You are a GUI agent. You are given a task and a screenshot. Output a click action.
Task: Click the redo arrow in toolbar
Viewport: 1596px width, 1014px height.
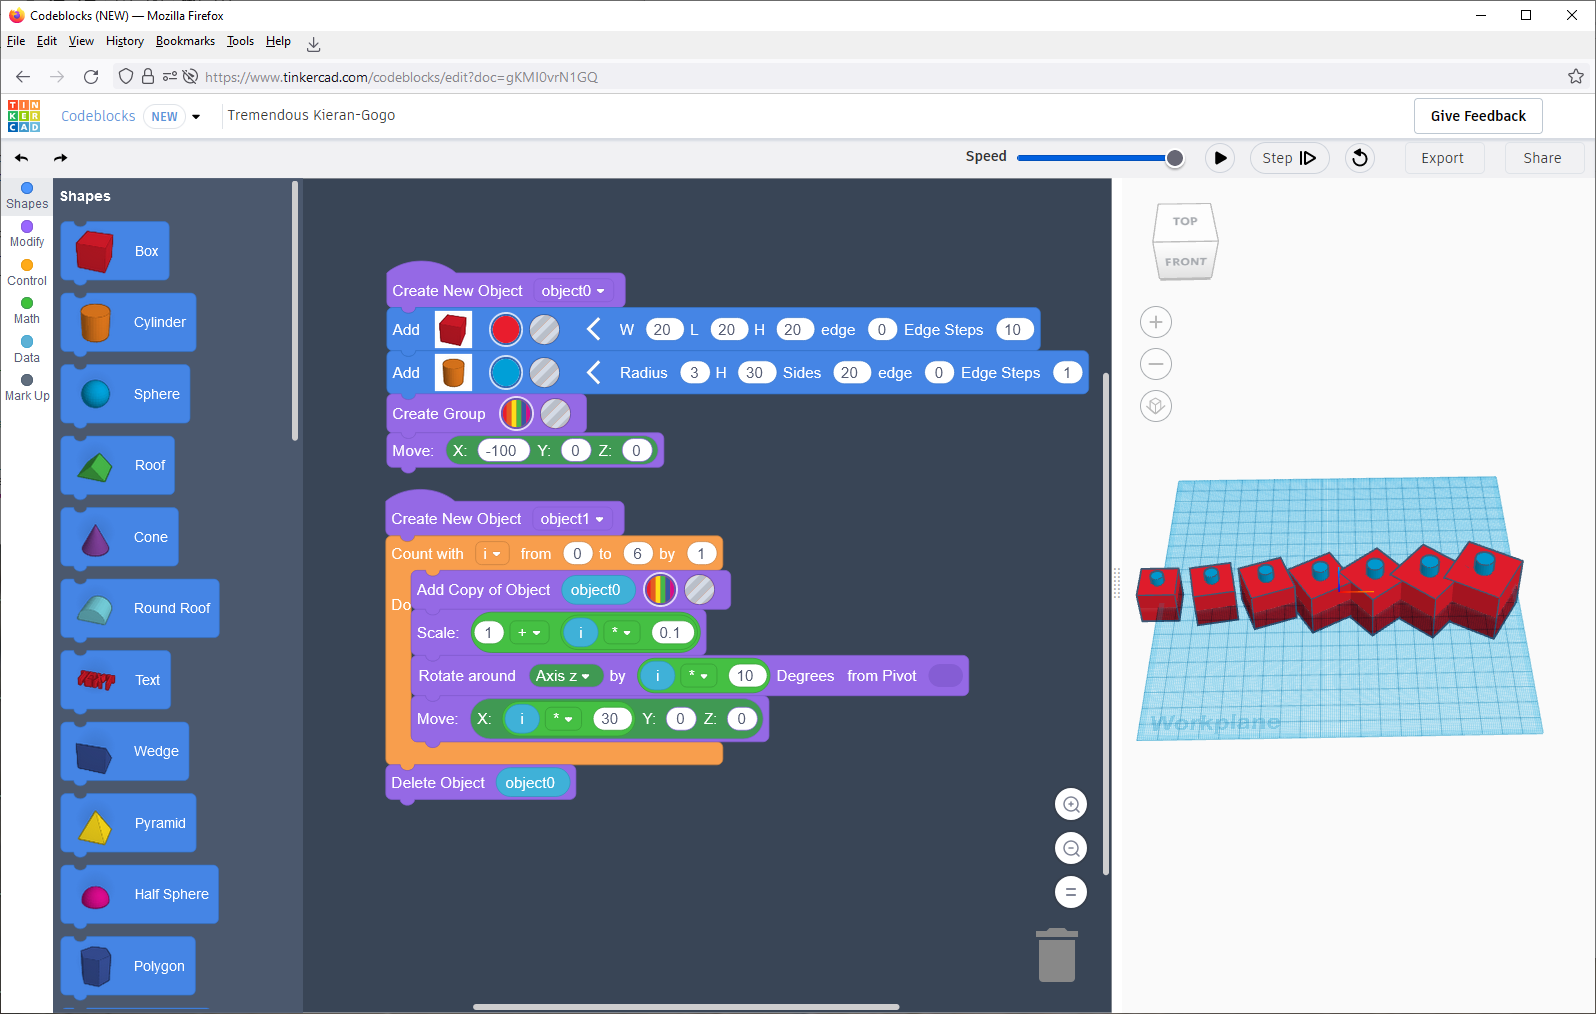60,158
